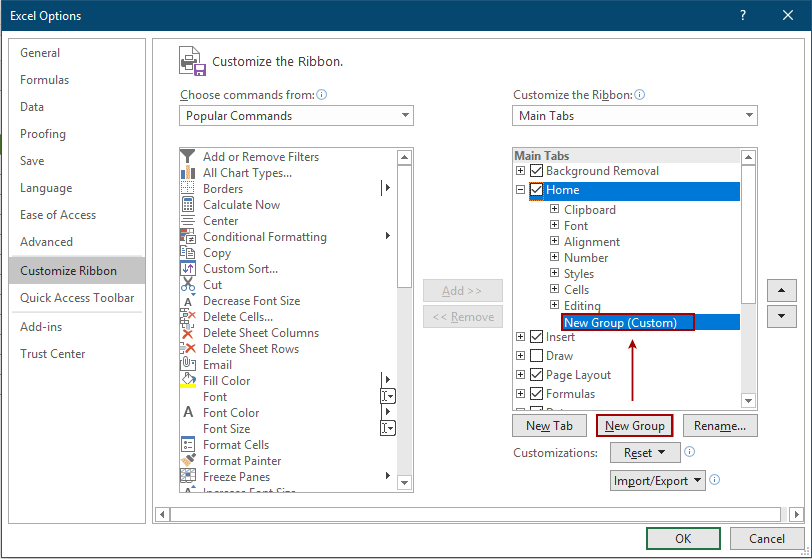
Task: Expand the Page Layout tab node
Action: point(520,375)
